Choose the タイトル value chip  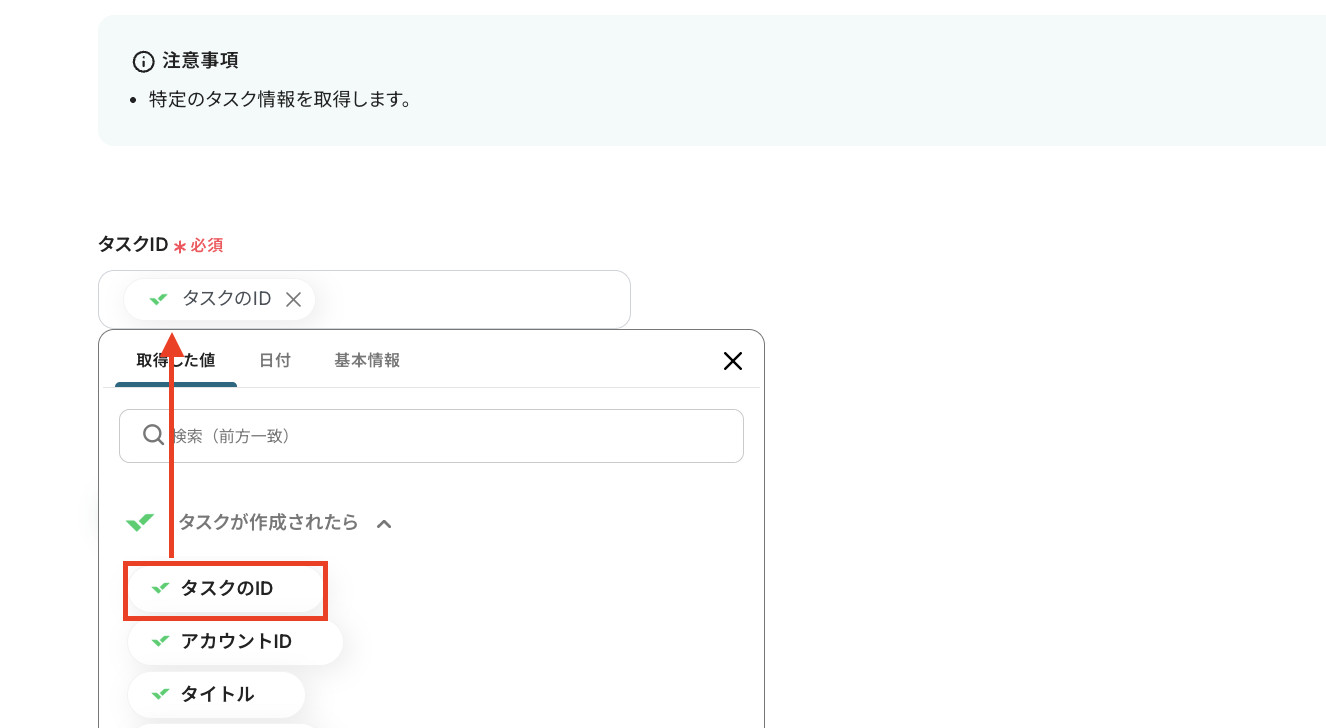click(x=216, y=694)
